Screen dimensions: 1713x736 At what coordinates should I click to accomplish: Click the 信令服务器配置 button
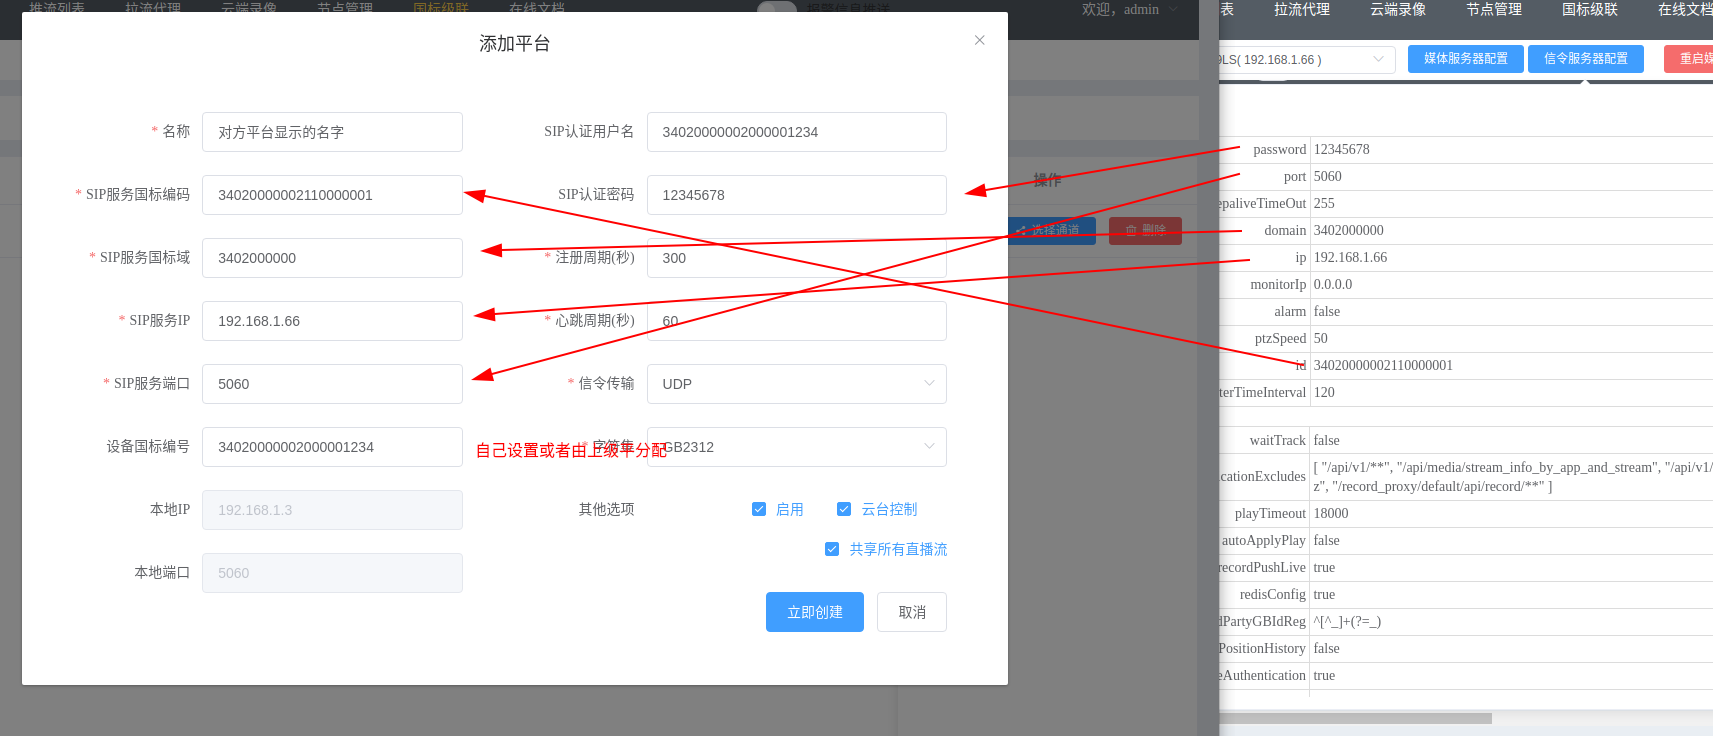(x=1585, y=59)
